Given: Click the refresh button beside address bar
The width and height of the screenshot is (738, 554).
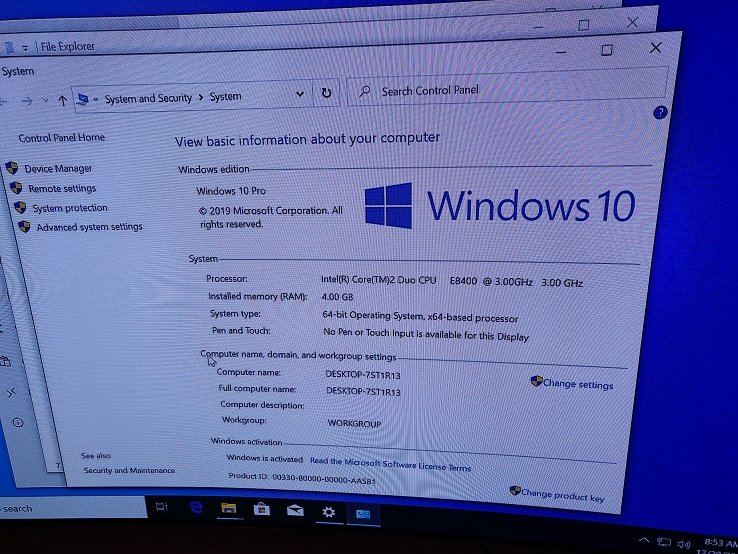Looking at the screenshot, I should coord(326,93).
